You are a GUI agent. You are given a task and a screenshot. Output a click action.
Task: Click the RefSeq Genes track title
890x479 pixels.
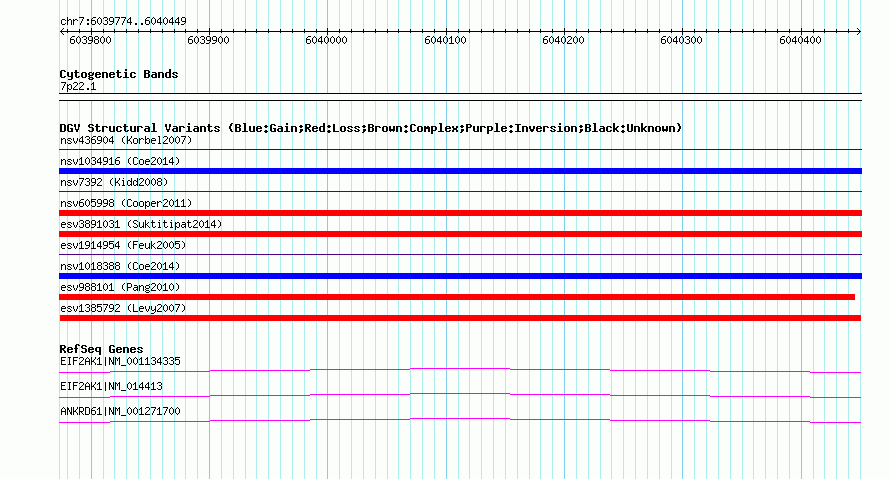[101, 349]
